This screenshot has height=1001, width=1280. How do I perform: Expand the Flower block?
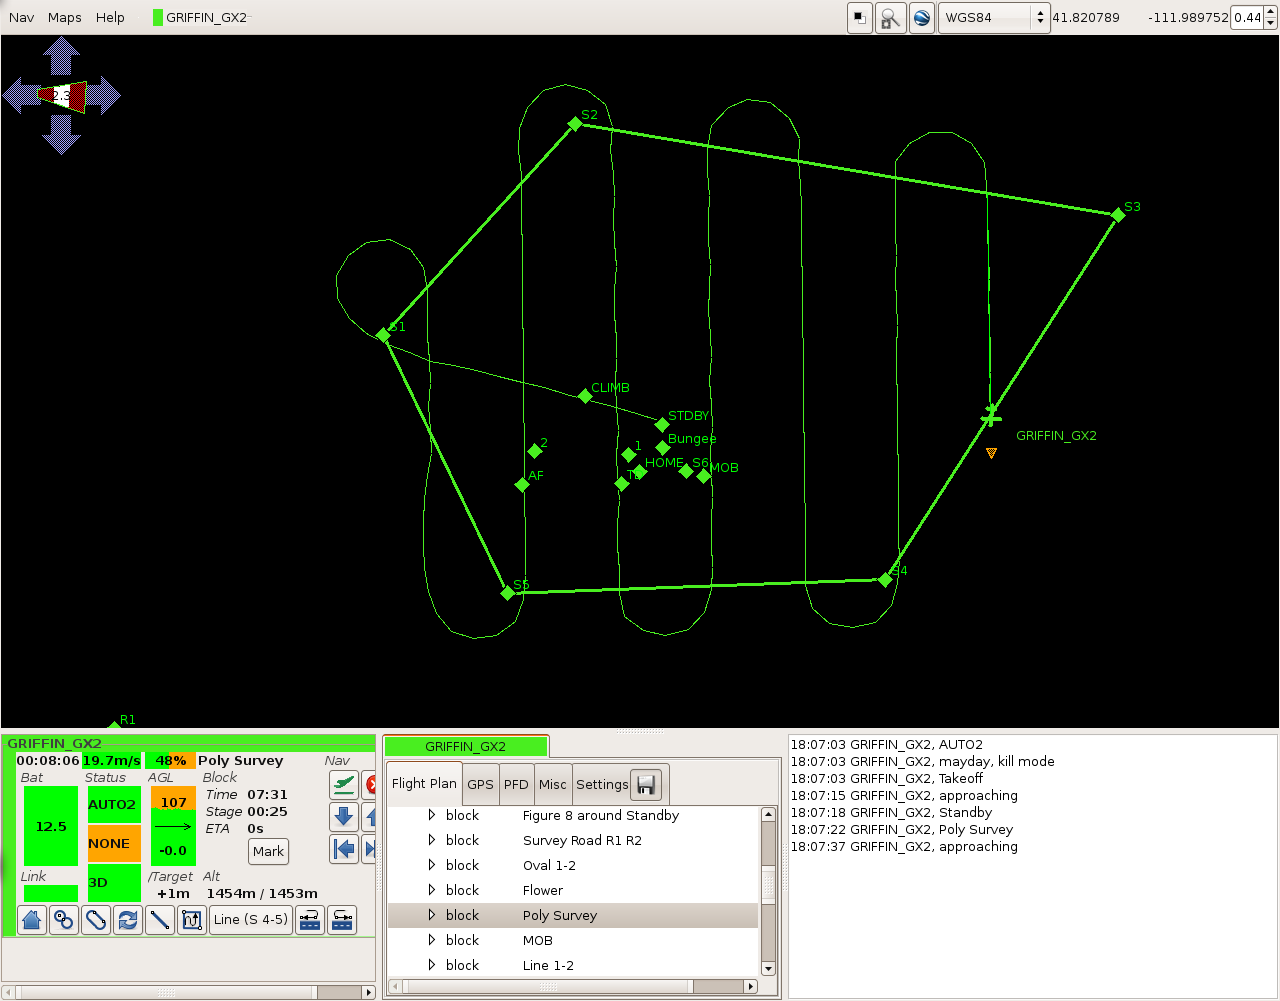(x=432, y=890)
